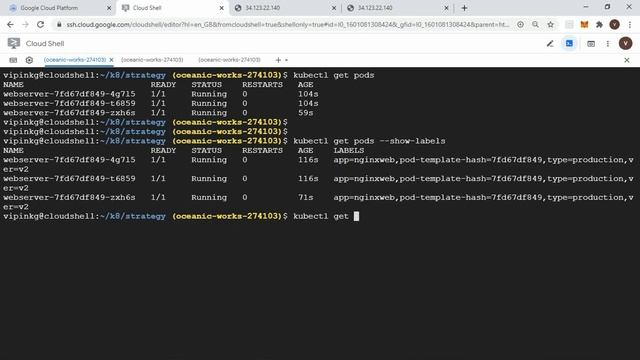640x360 pixels.
Task: Switch to the second oceanic-works-274103 terminal tab
Action: click(152, 60)
